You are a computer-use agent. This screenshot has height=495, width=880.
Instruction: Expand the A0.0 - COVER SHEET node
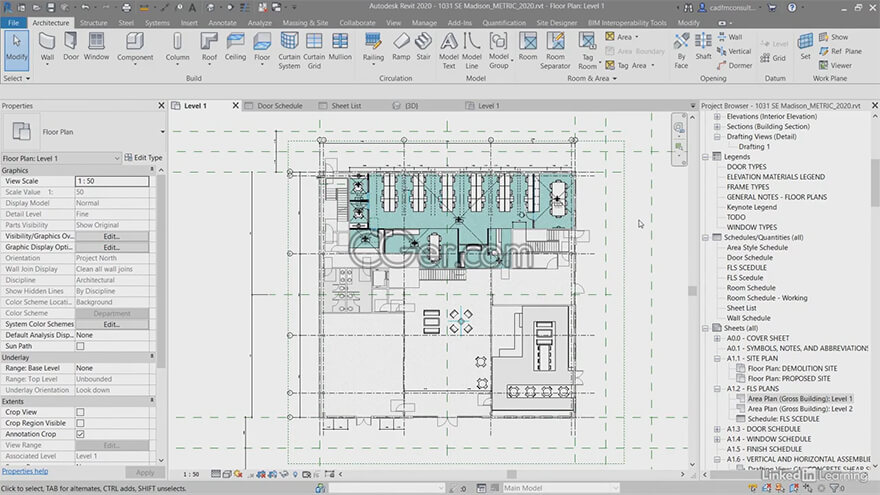717,338
